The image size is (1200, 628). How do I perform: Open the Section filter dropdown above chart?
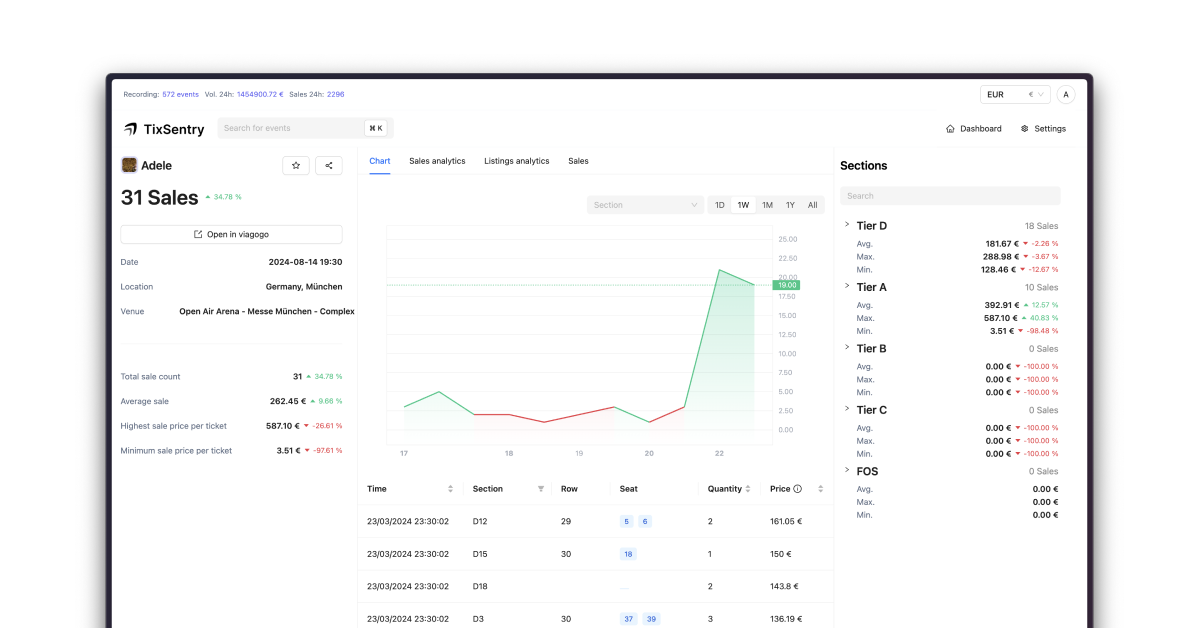[x=645, y=205]
